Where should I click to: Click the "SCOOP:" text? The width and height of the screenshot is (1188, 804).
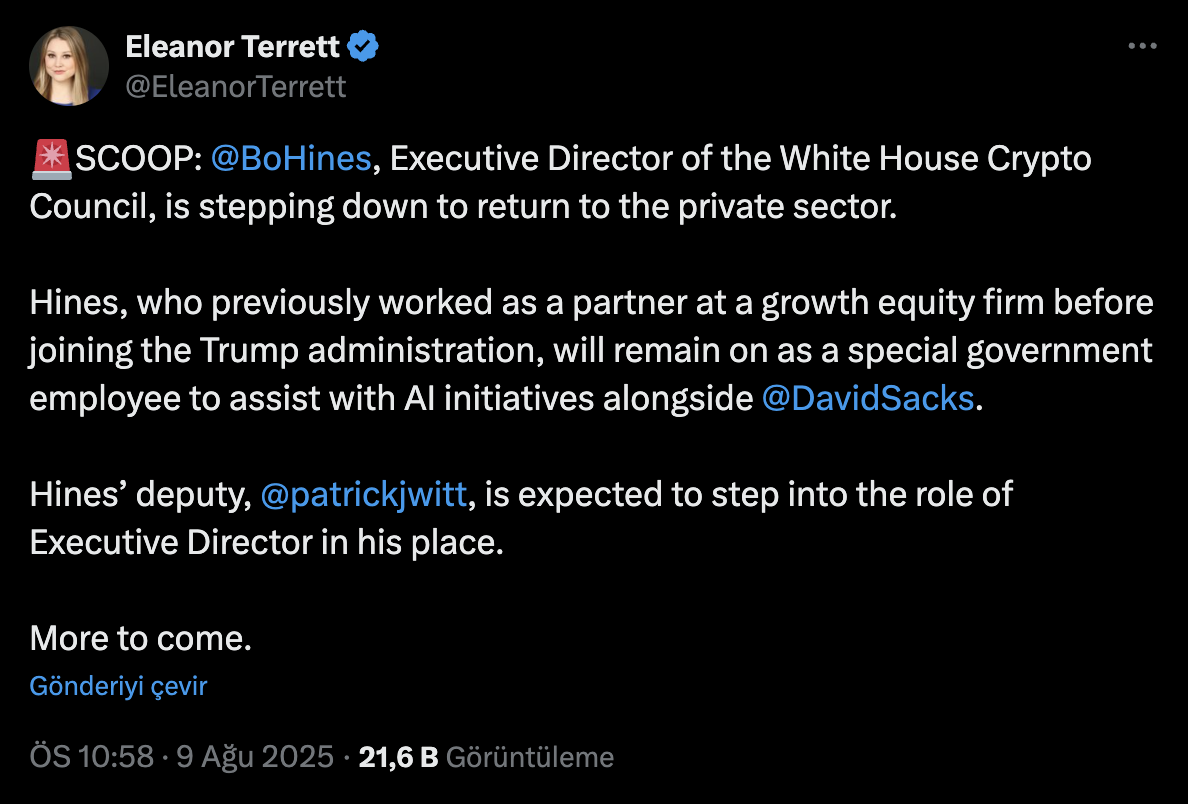139,159
